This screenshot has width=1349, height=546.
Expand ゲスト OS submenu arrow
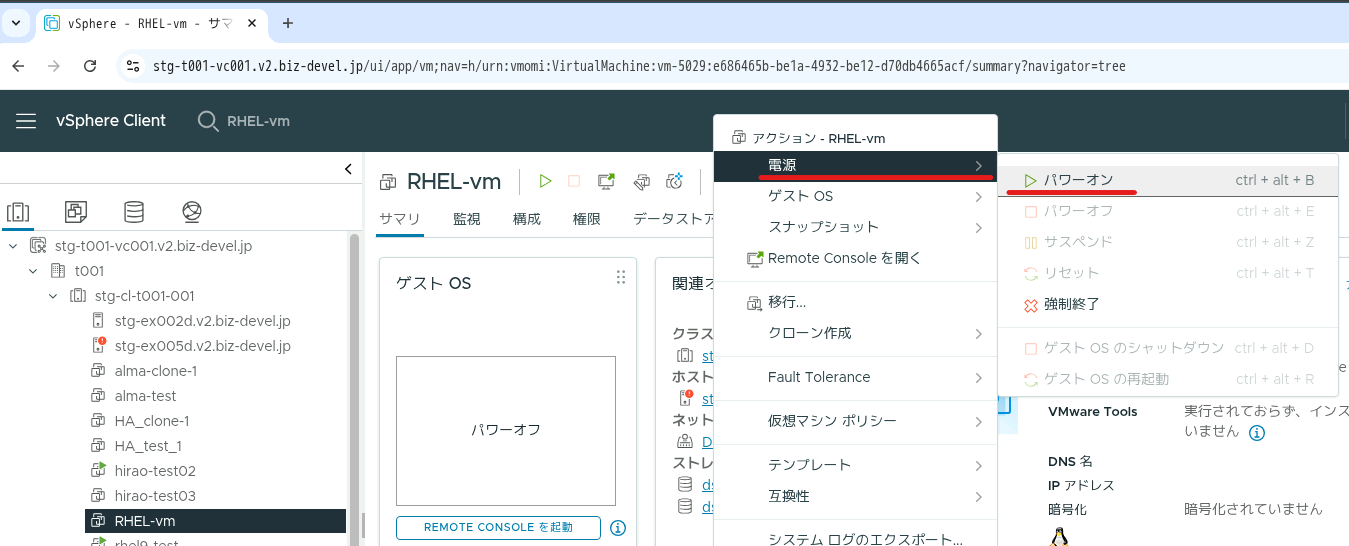pyautogui.click(x=979, y=197)
